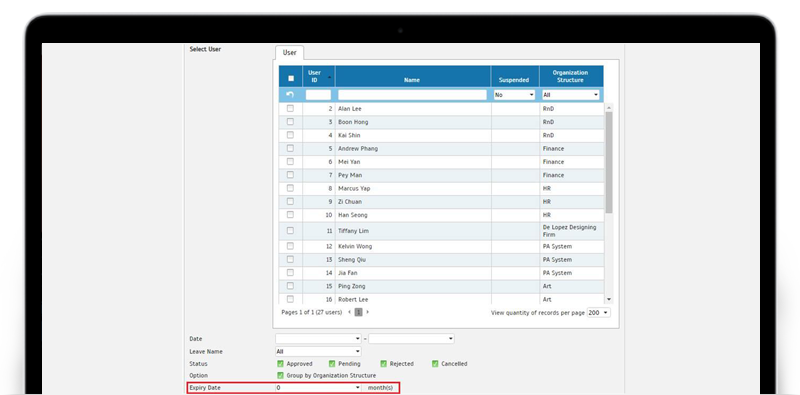
Task: Toggle select-all checkbox in table header
Action: 291,78
